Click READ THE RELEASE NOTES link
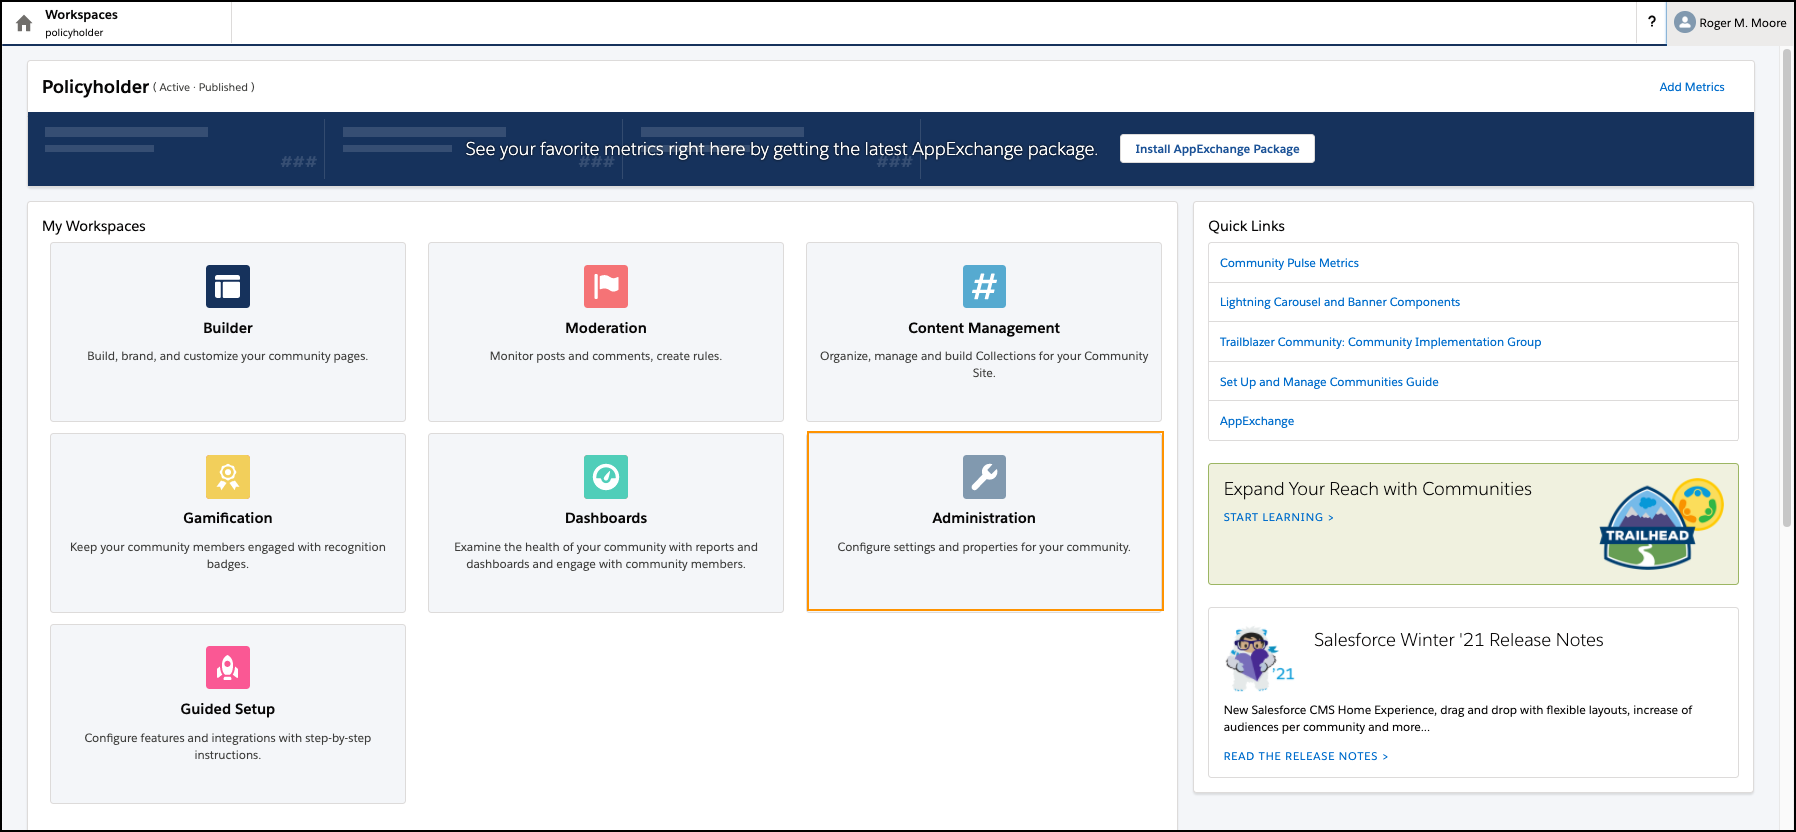This screenshot has width=1796, height=832. (1306, 756)
